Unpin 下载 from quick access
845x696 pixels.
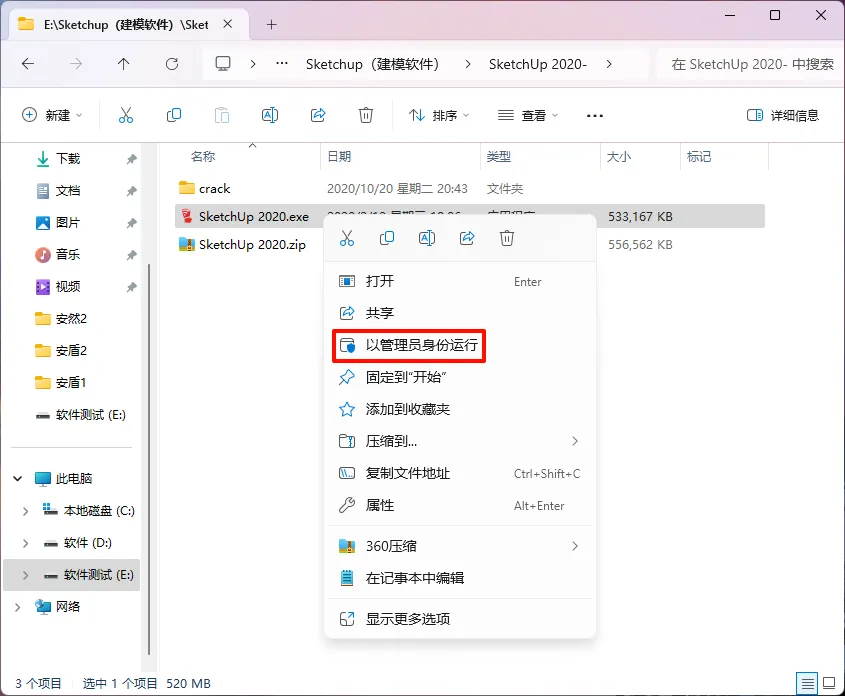(x=131, y=159)
